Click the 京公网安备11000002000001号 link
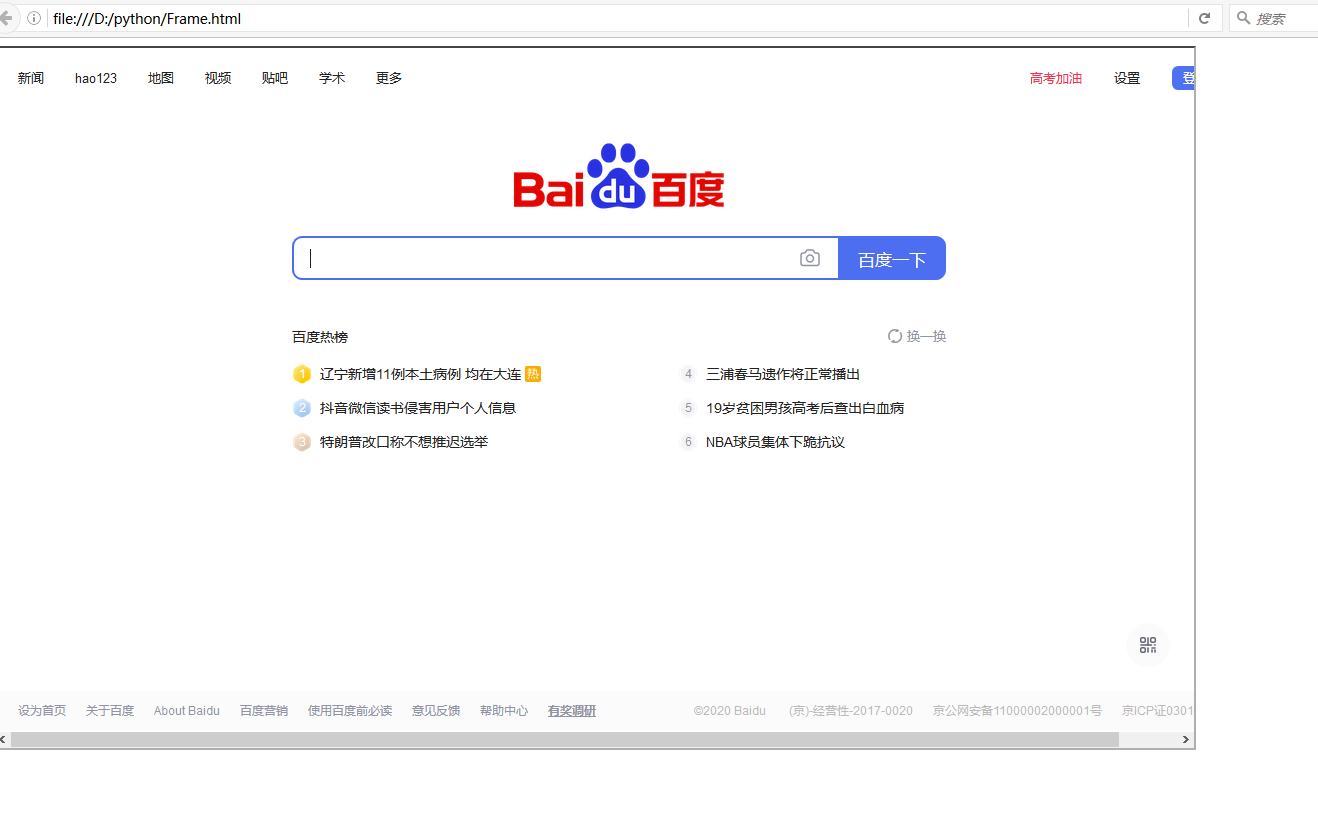Screen dimensions: 1318x833 (x=1018, y=711)
